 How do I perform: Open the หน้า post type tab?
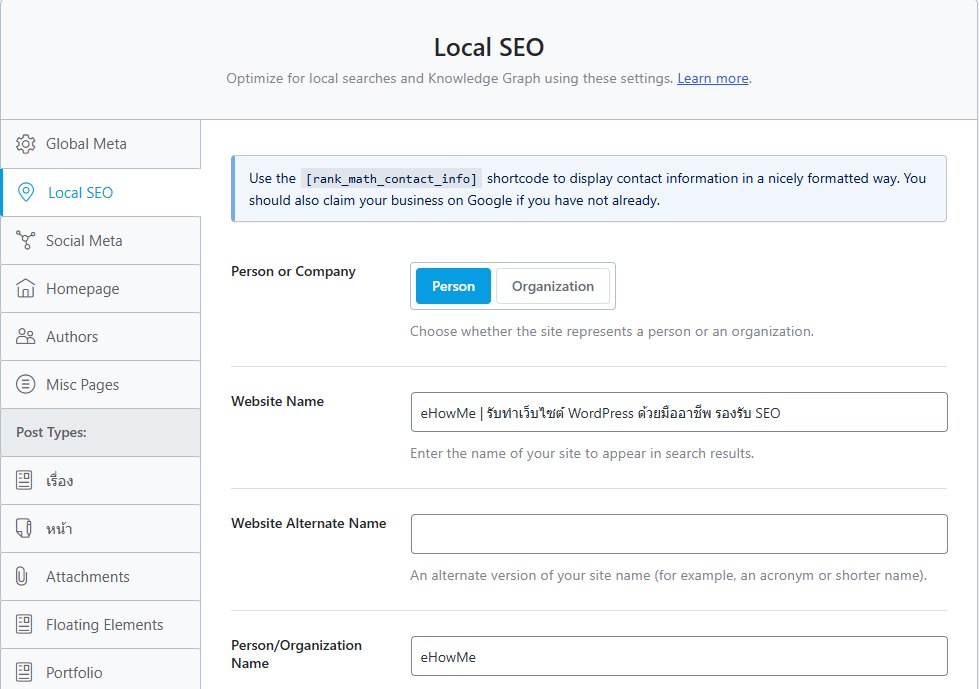[101, 529]
